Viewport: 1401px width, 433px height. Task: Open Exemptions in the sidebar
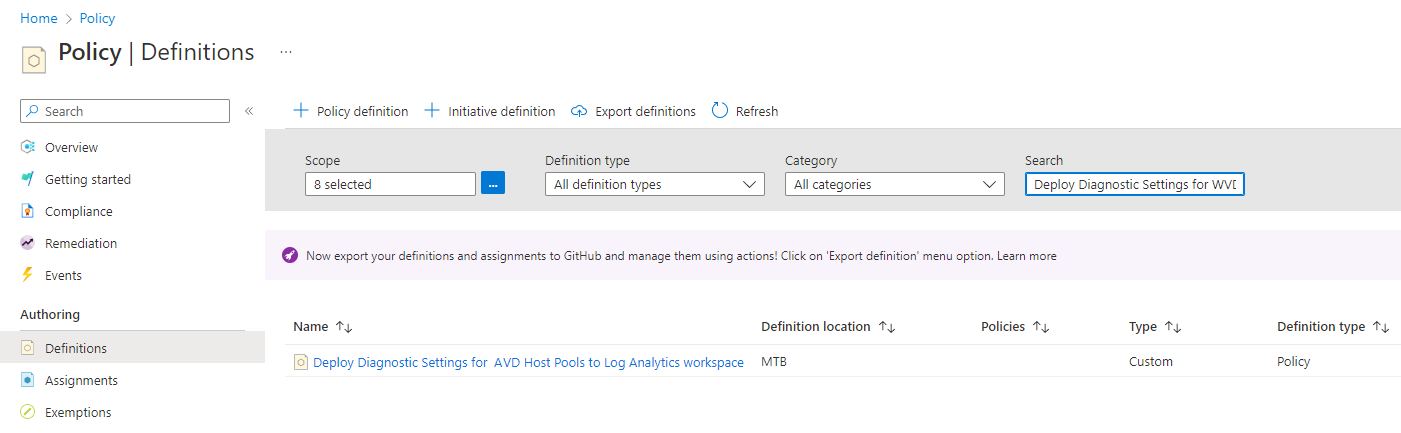point(78,412)
